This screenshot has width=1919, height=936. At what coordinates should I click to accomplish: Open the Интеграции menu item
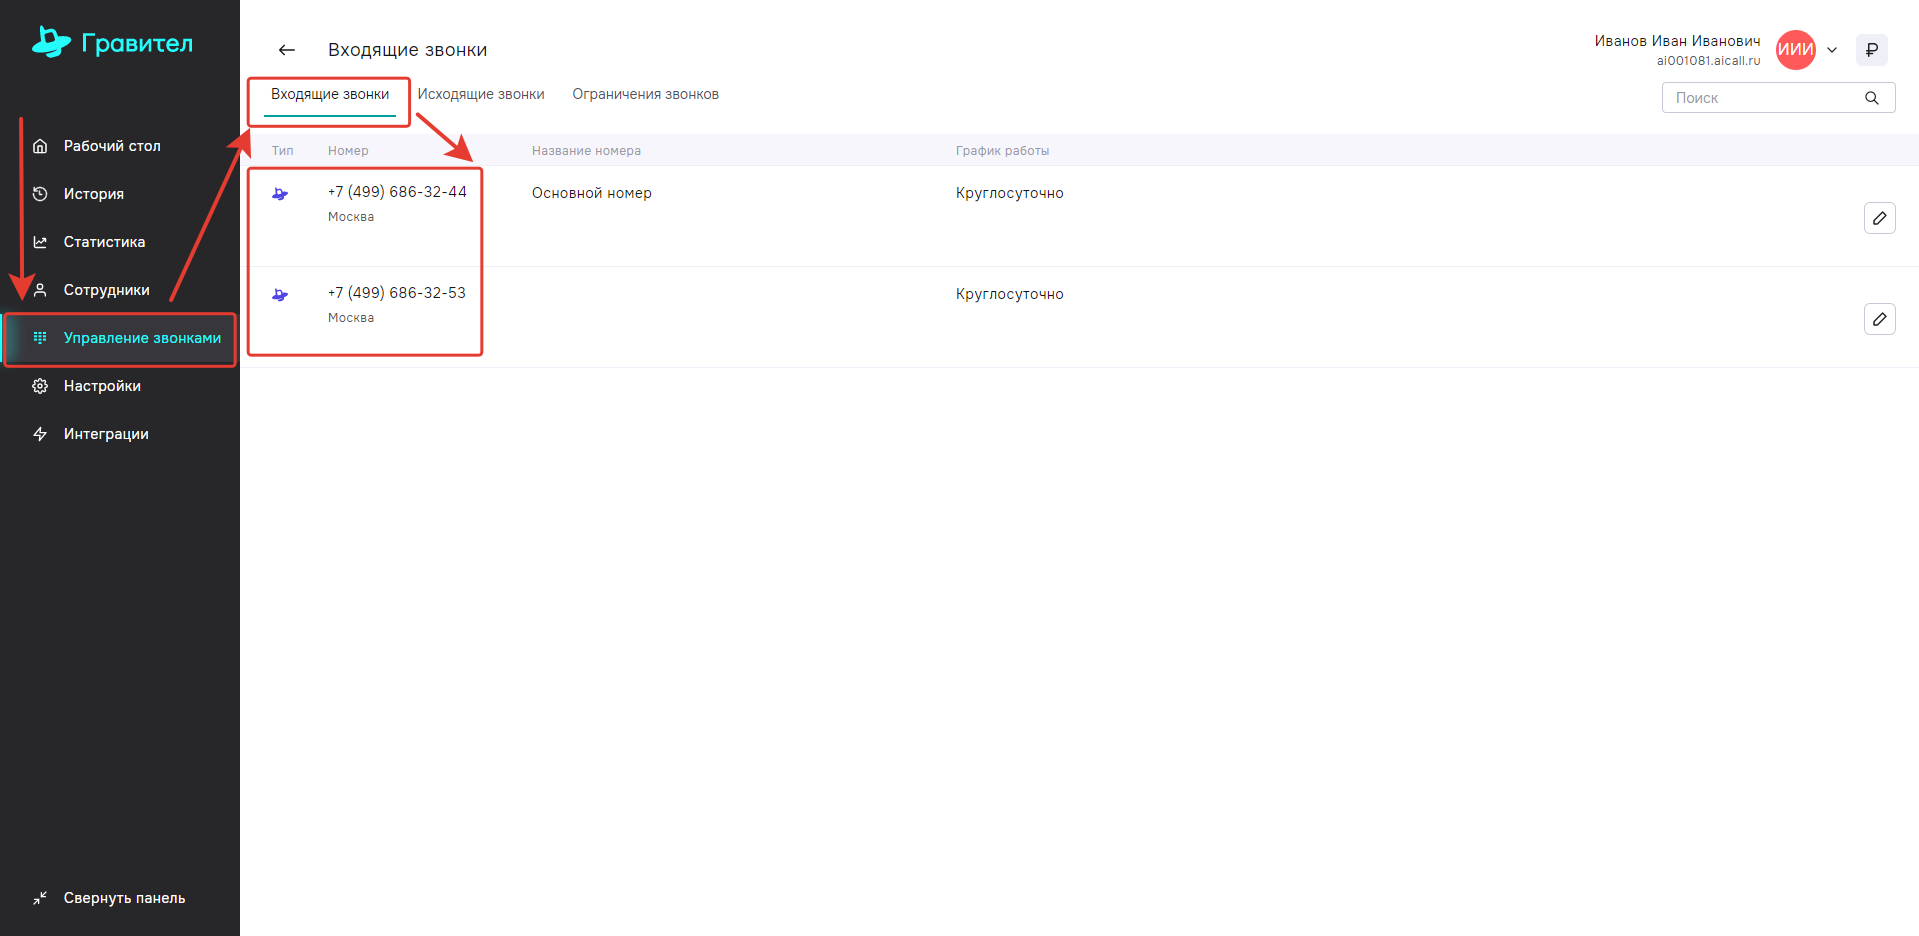pos(106,434)
